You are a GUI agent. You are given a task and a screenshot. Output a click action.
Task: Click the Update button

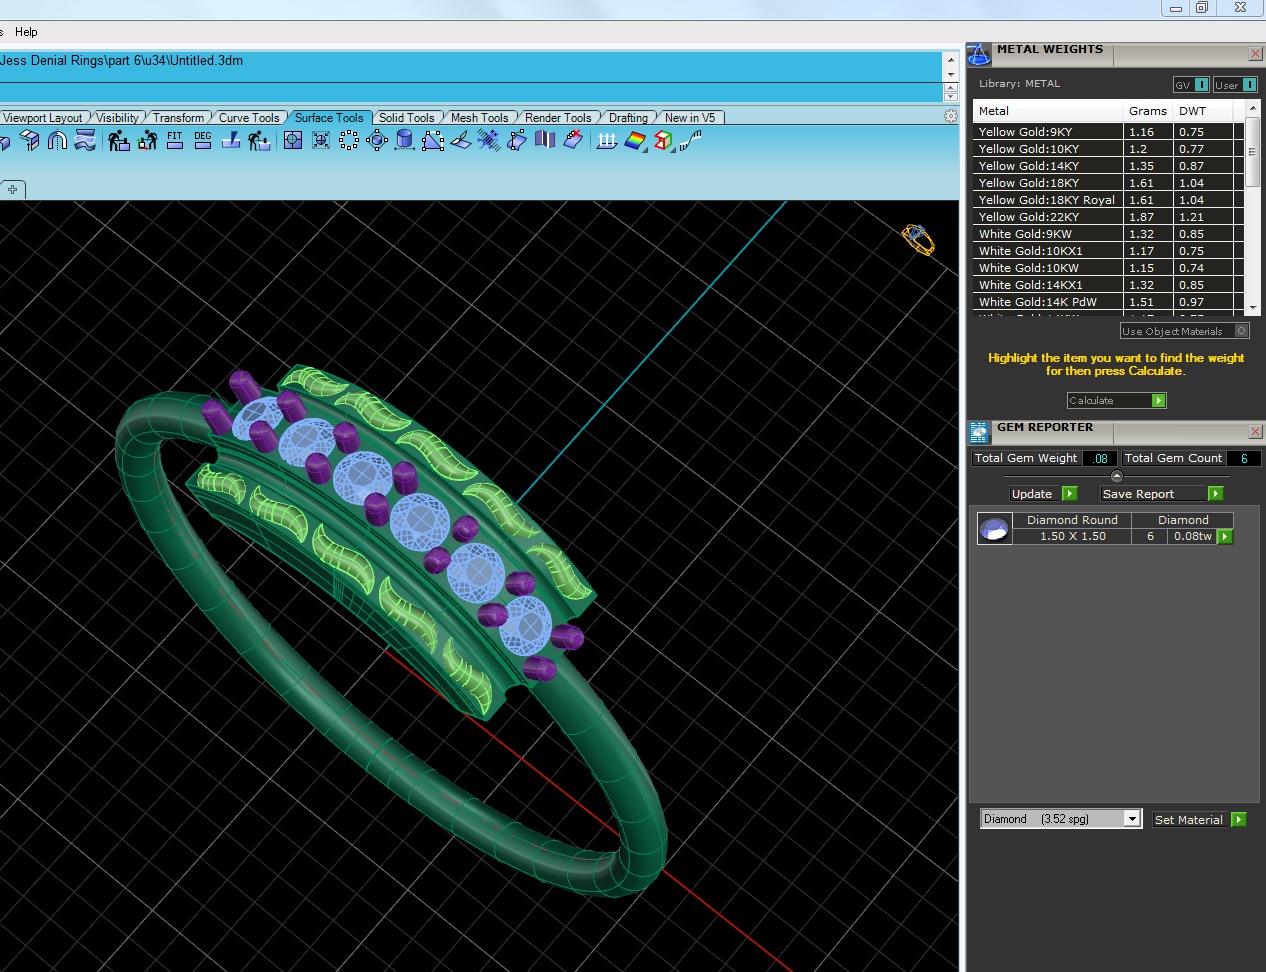point(1043,493)
